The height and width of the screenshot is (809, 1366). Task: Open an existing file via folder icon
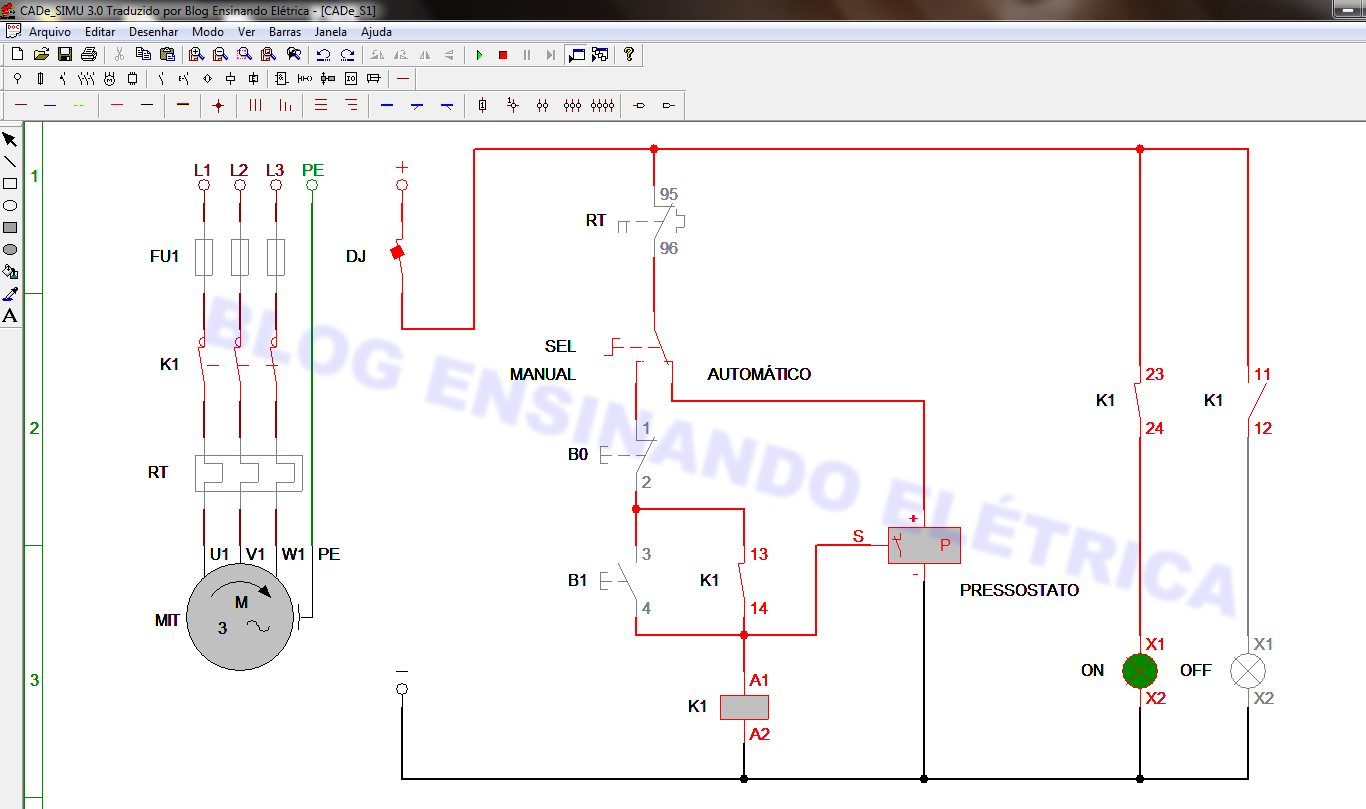41,54
